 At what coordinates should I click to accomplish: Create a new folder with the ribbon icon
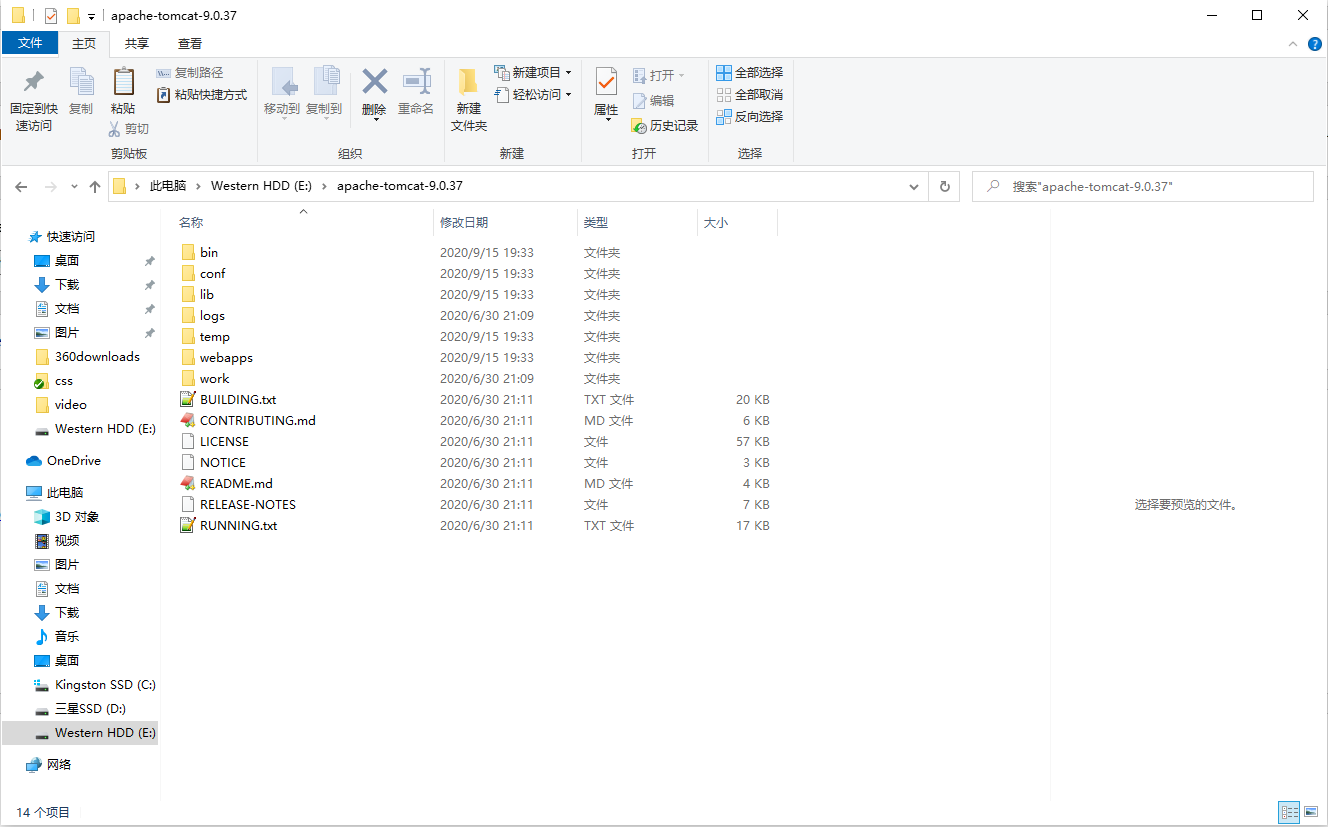tap(468, 82)
